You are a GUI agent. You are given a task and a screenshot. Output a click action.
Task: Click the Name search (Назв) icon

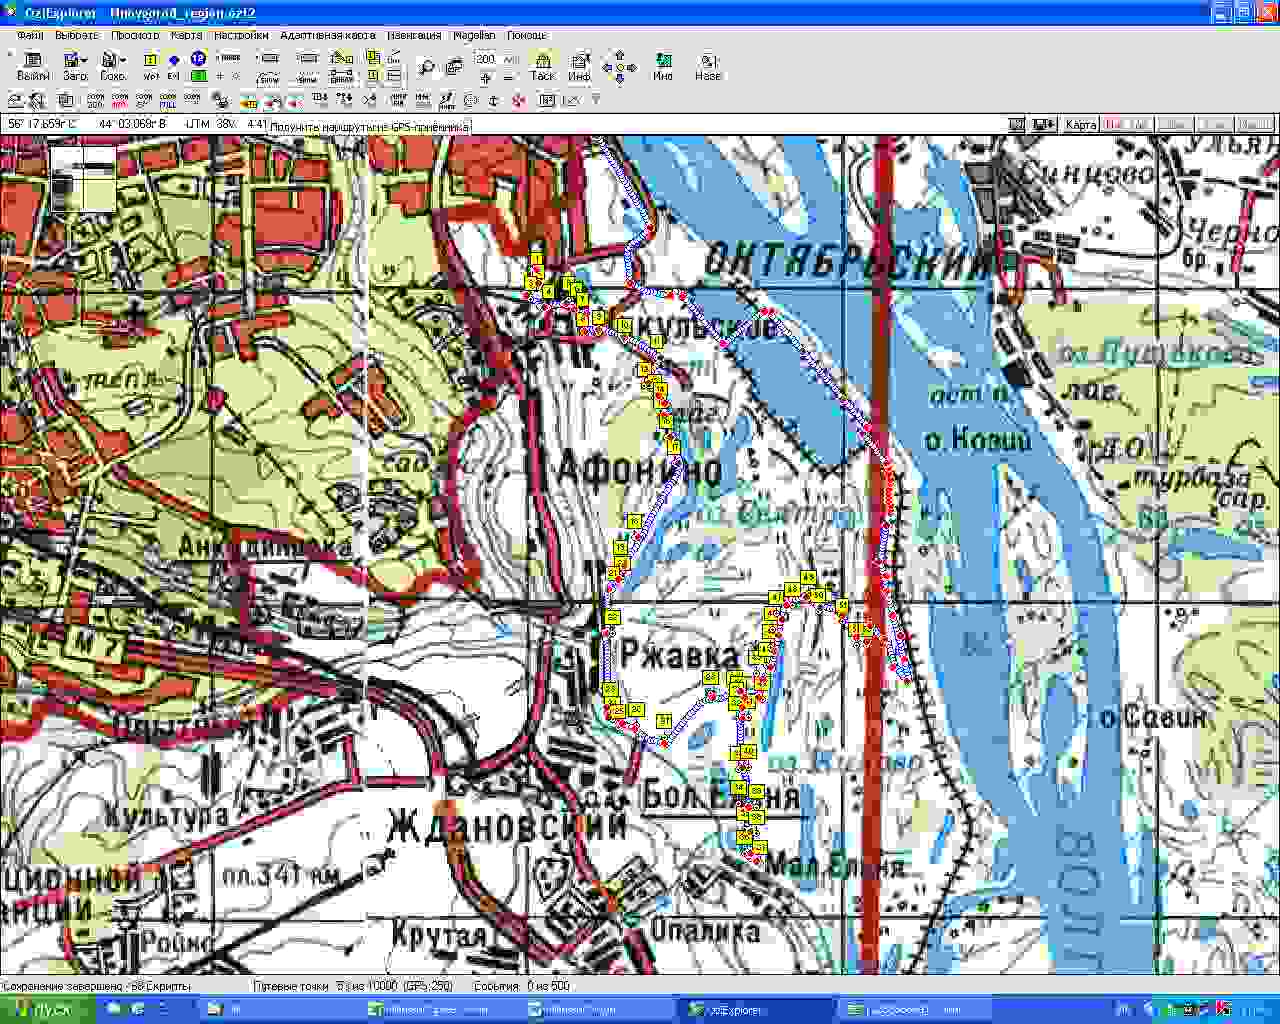point(707,66)
